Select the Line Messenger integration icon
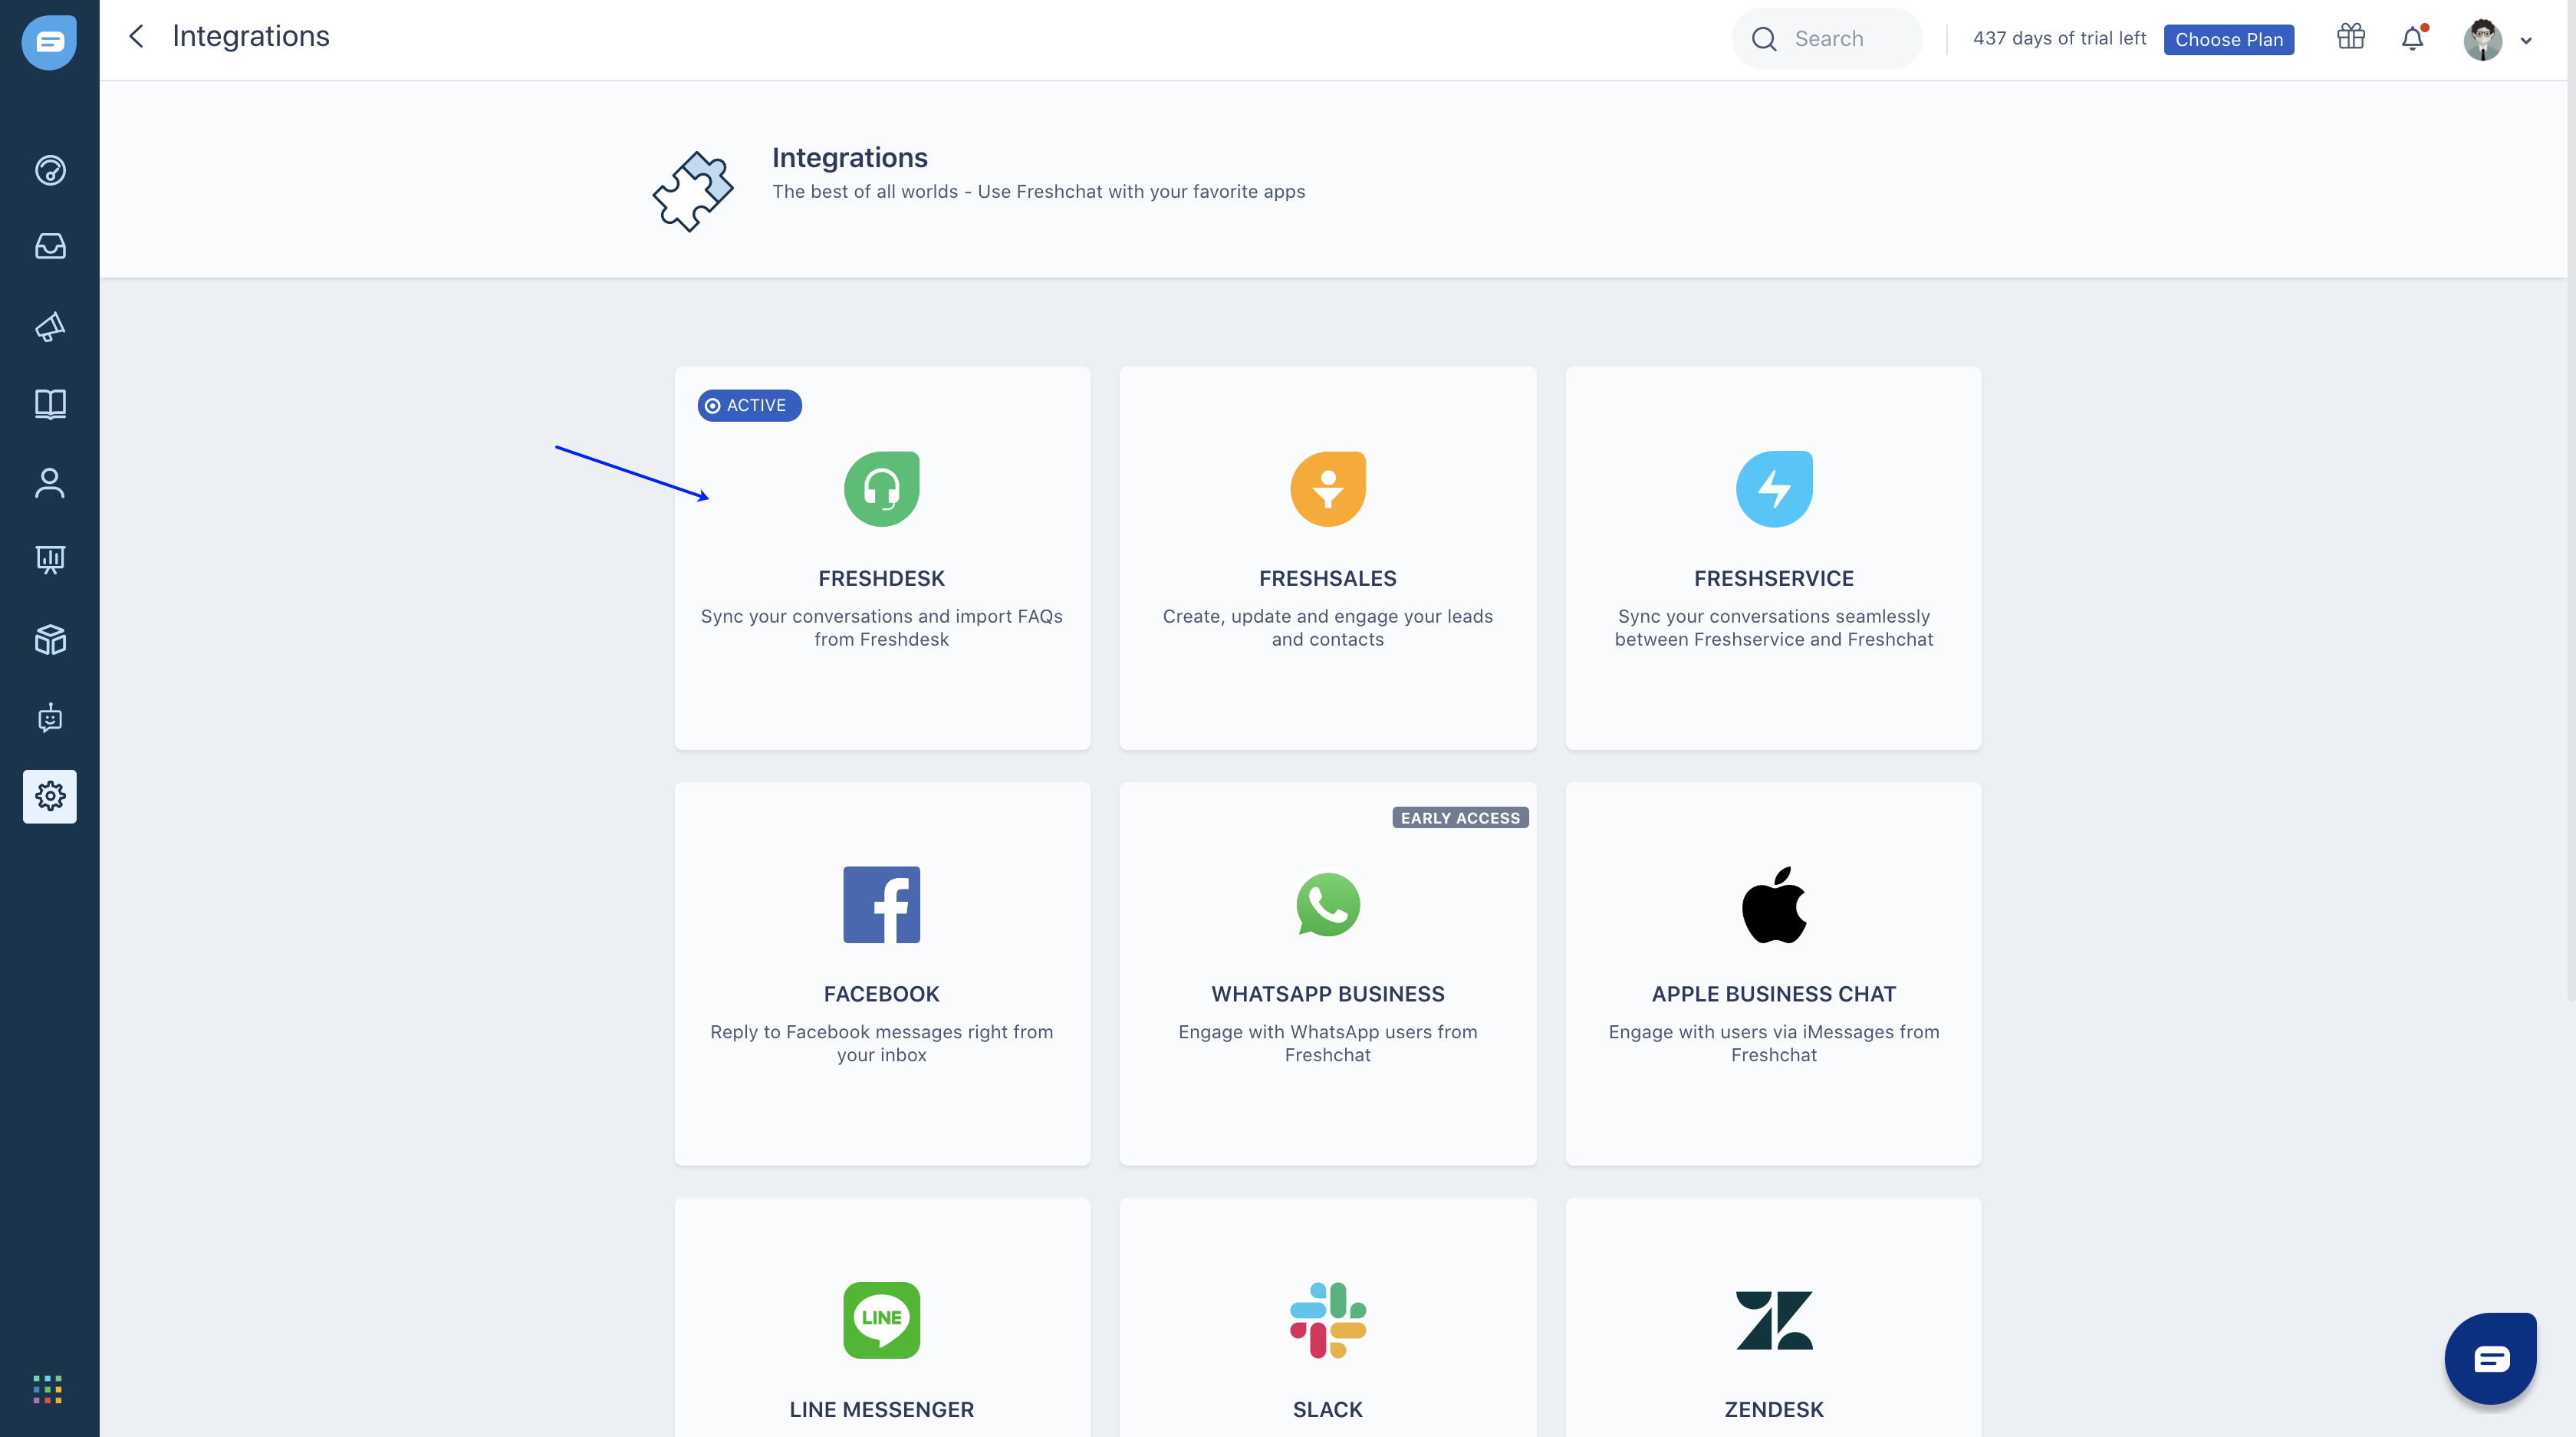The height and width of the screenshot is (1437, 2576). (x=881, y=1318)
